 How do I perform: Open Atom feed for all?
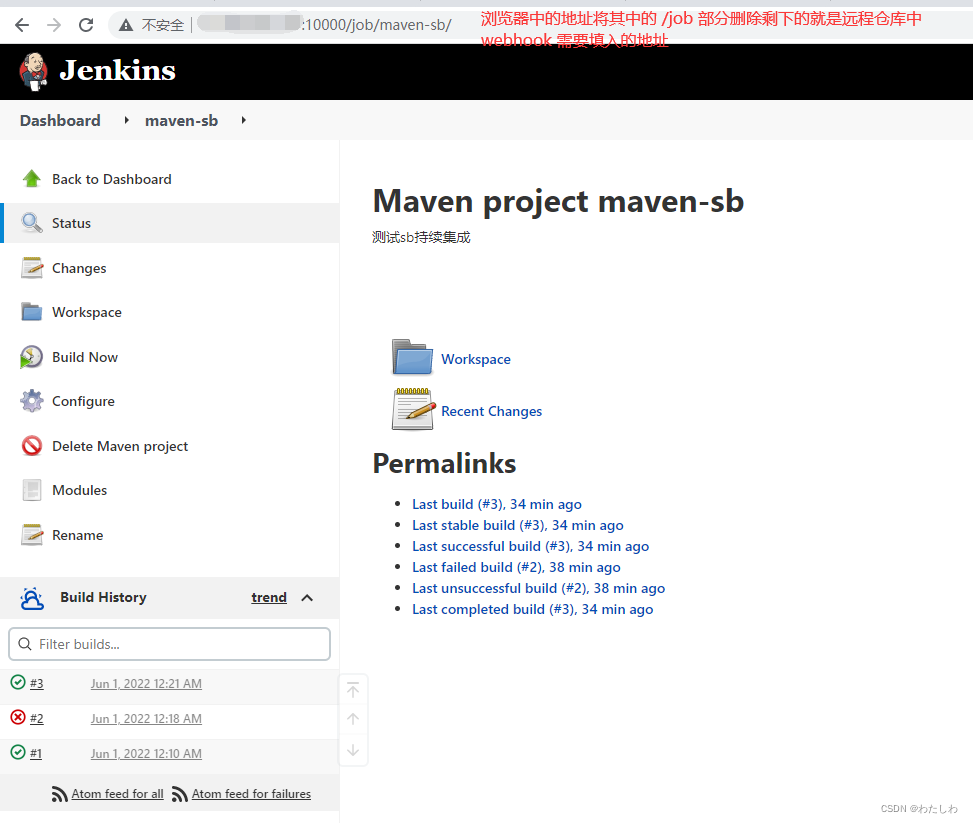[117, 794]
